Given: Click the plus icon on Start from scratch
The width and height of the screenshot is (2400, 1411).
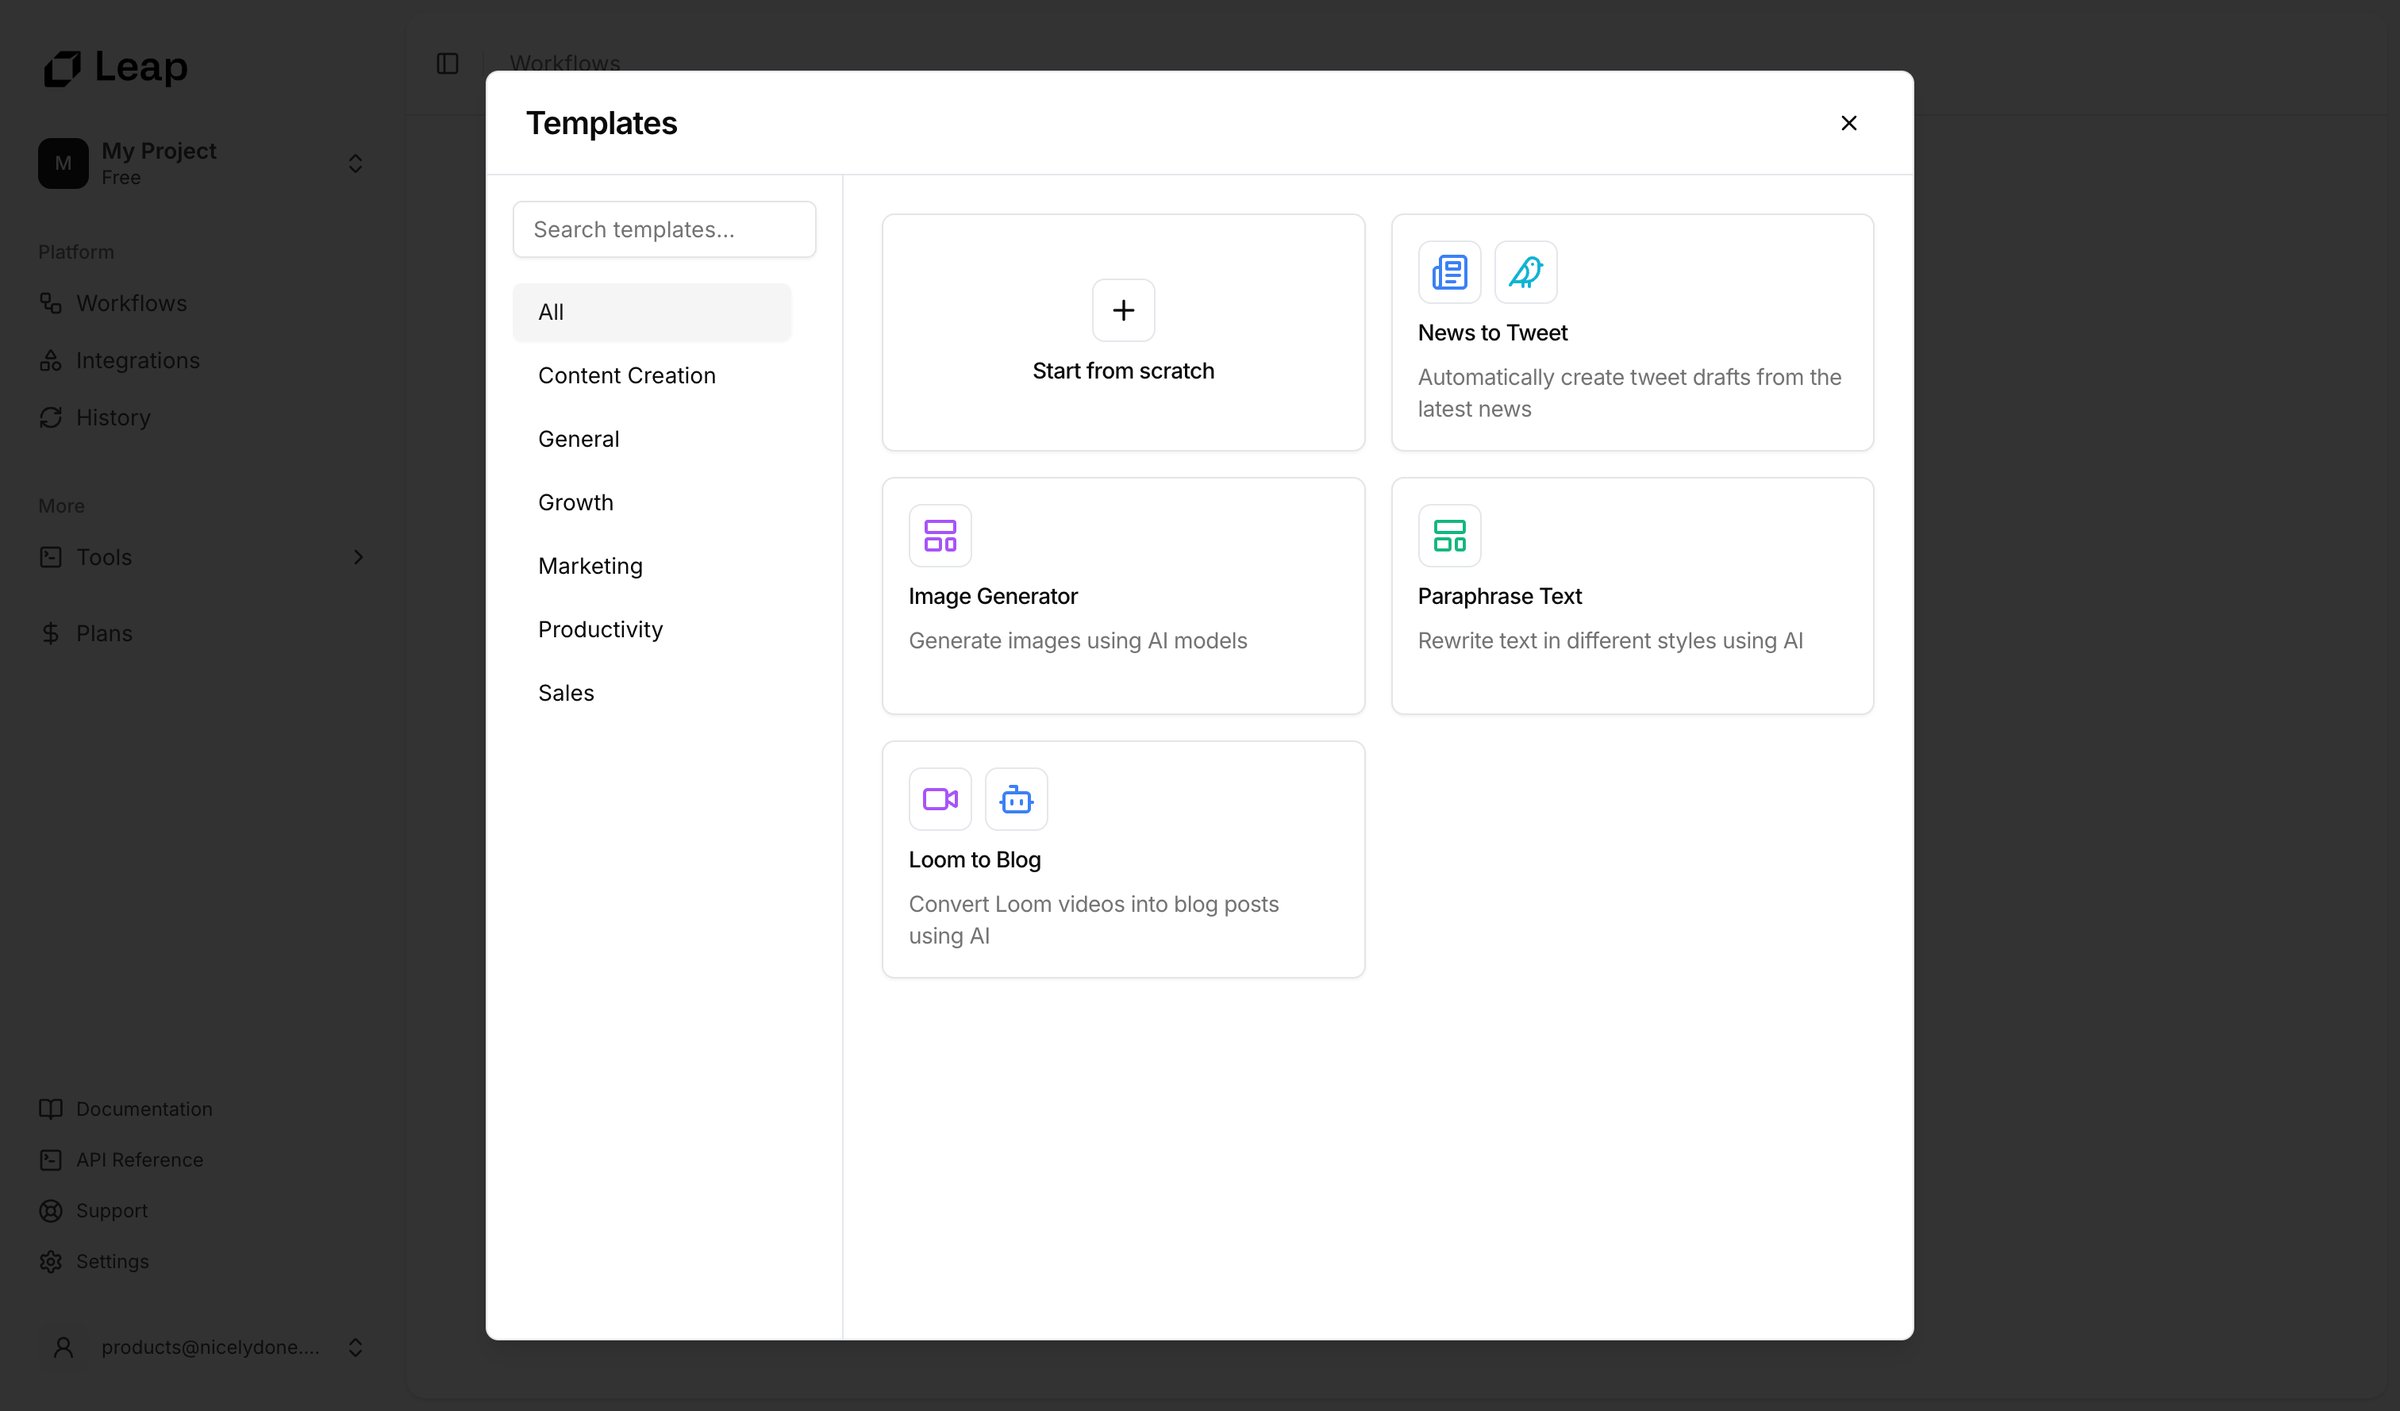Looking at the screenshot, I should pyautogui.click(x=1123, y=310).
